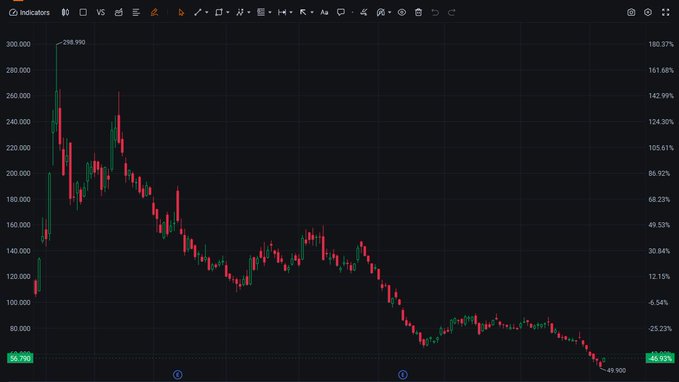Expand the Fibonacci tools dropdown arrow
The image size is (679, 382).
[270, 13]
